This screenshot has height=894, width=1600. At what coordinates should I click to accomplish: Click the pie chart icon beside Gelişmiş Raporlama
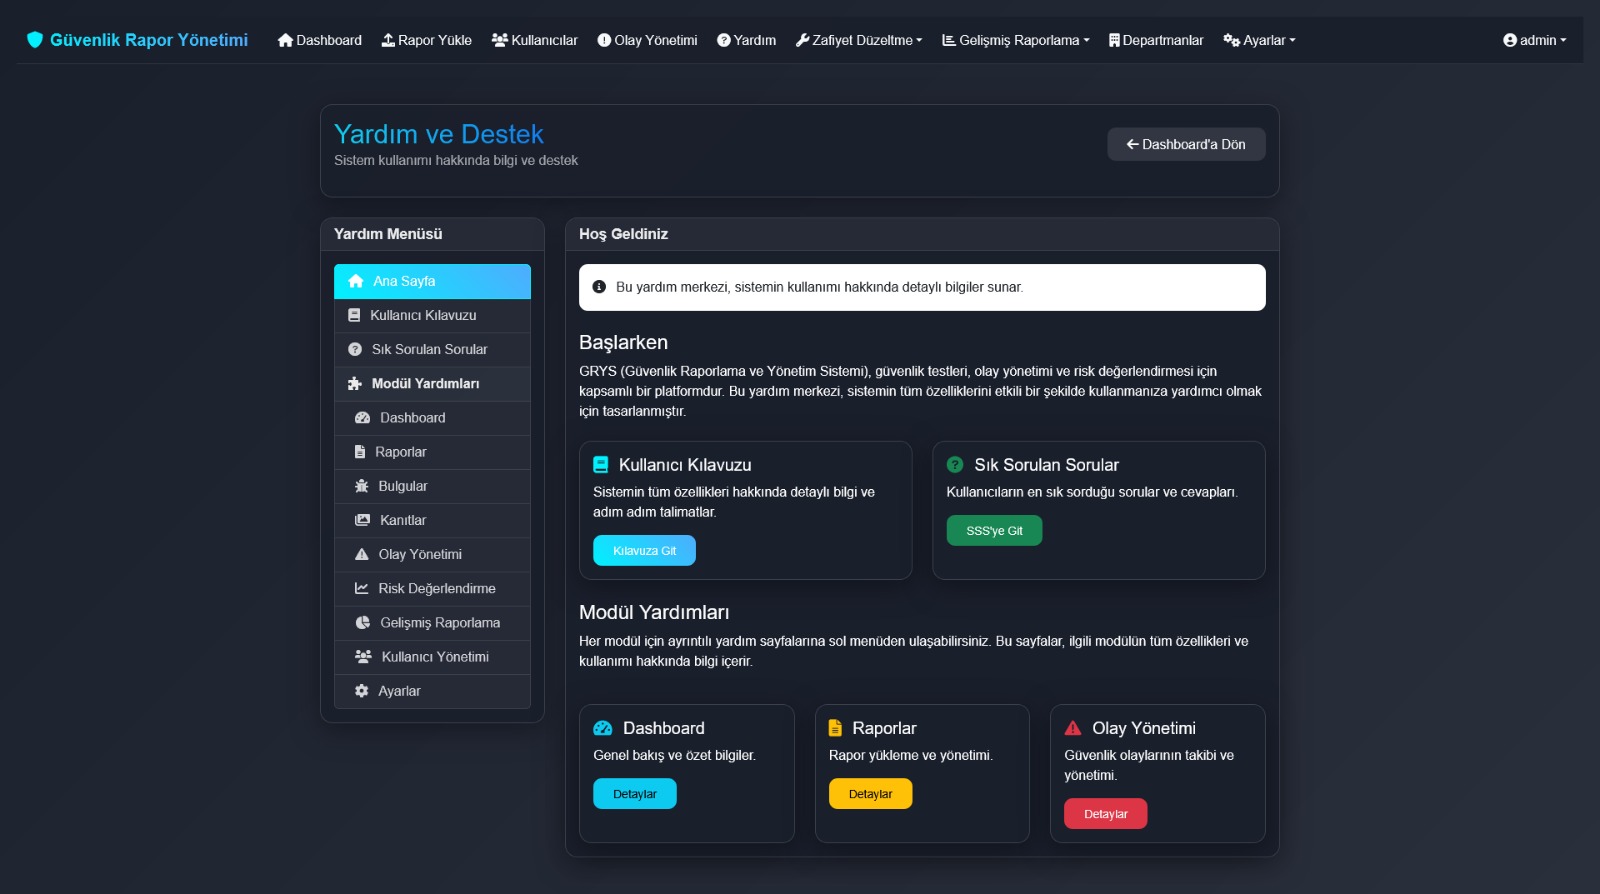pyautogui.click(x=363, y=622)
